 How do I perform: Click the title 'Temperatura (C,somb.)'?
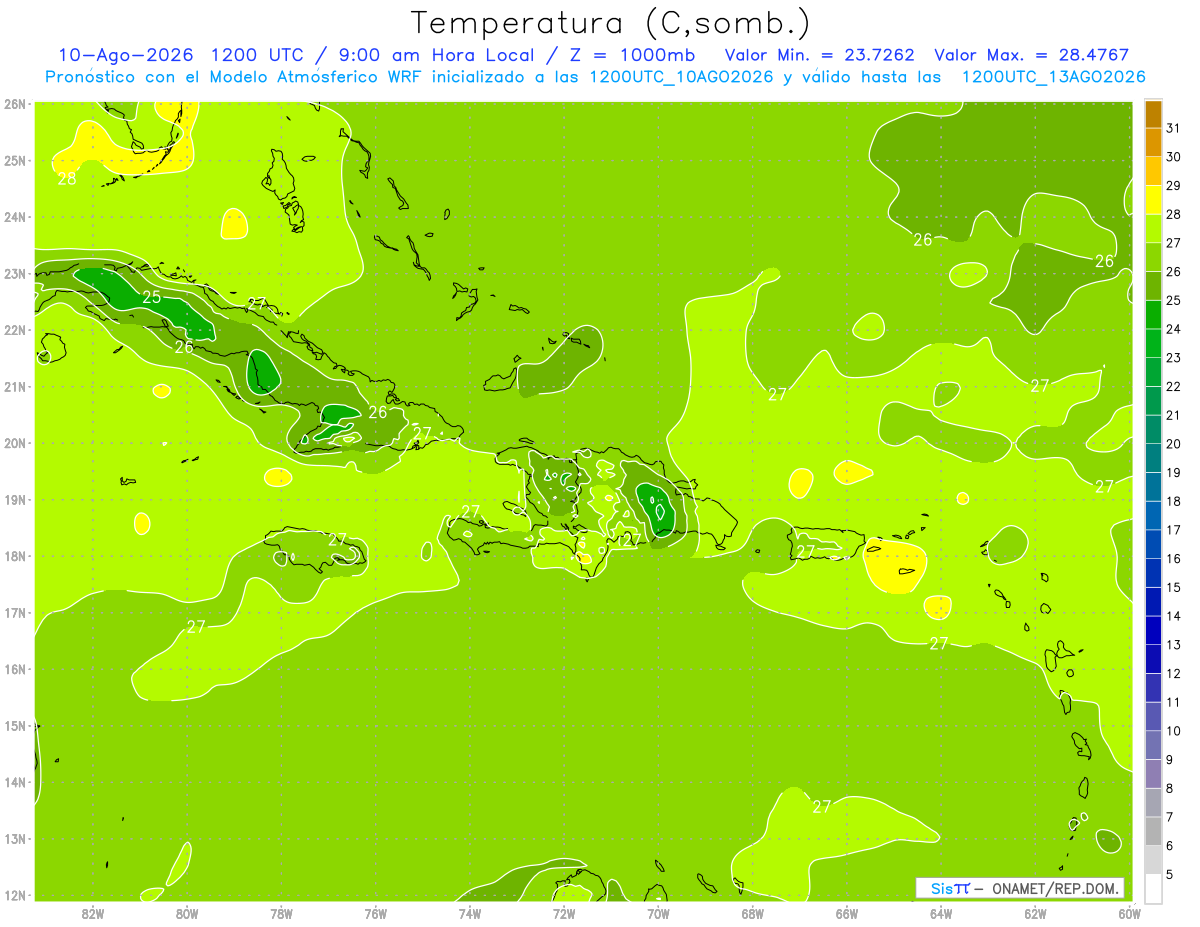click(610, 23)
